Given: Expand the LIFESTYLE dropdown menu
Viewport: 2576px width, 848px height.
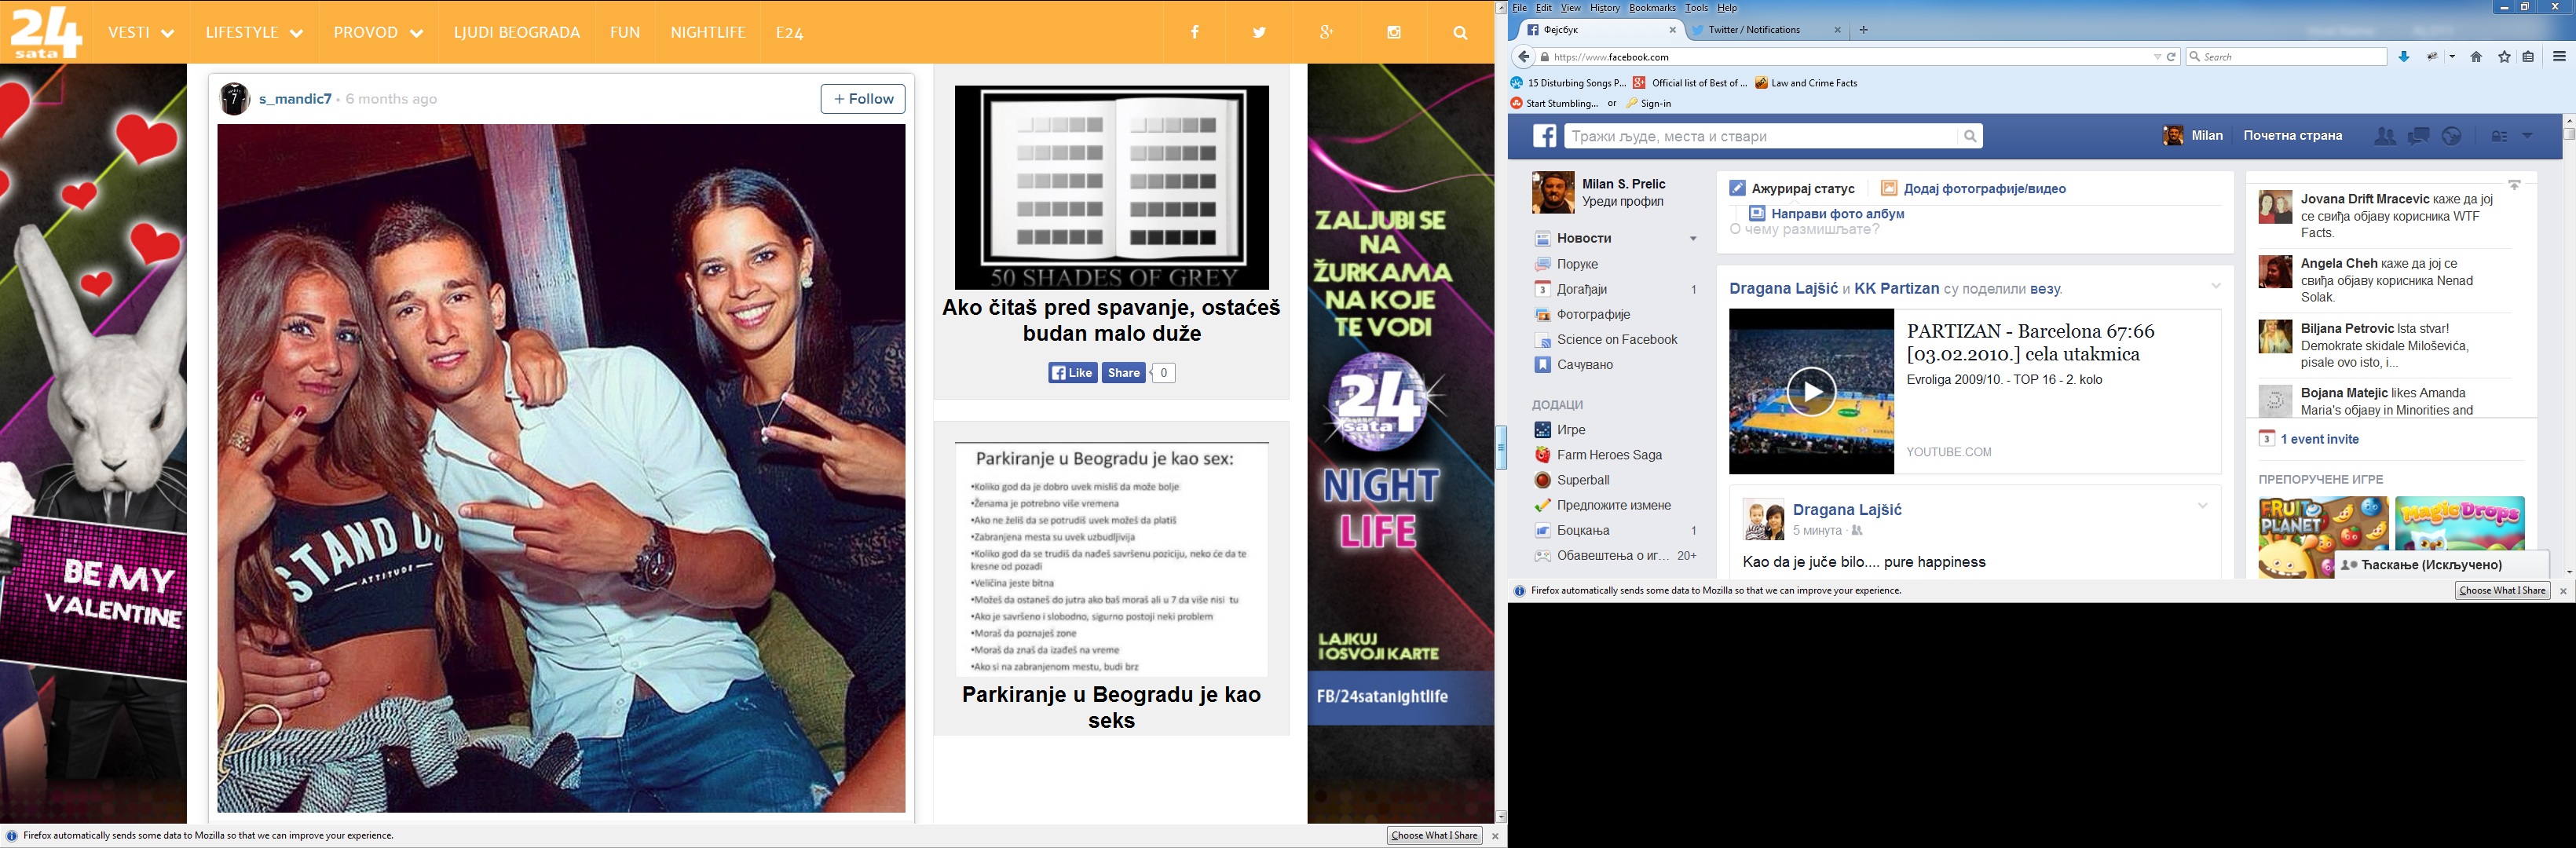Looking at the screenshot, I should point(254,33).
